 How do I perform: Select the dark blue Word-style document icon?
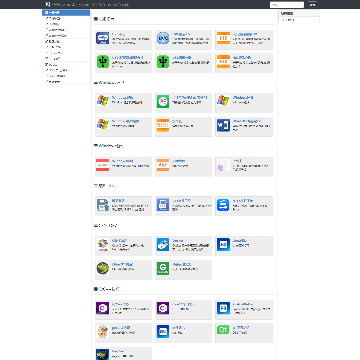pos(223,125)
